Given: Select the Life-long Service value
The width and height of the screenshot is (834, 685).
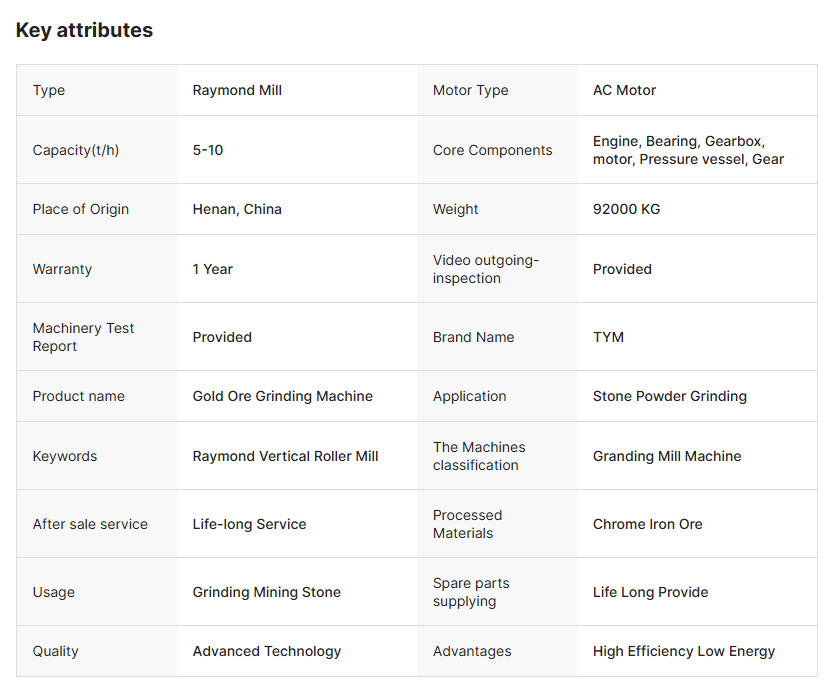Looking at the screenshot, I should coord(249,524).
